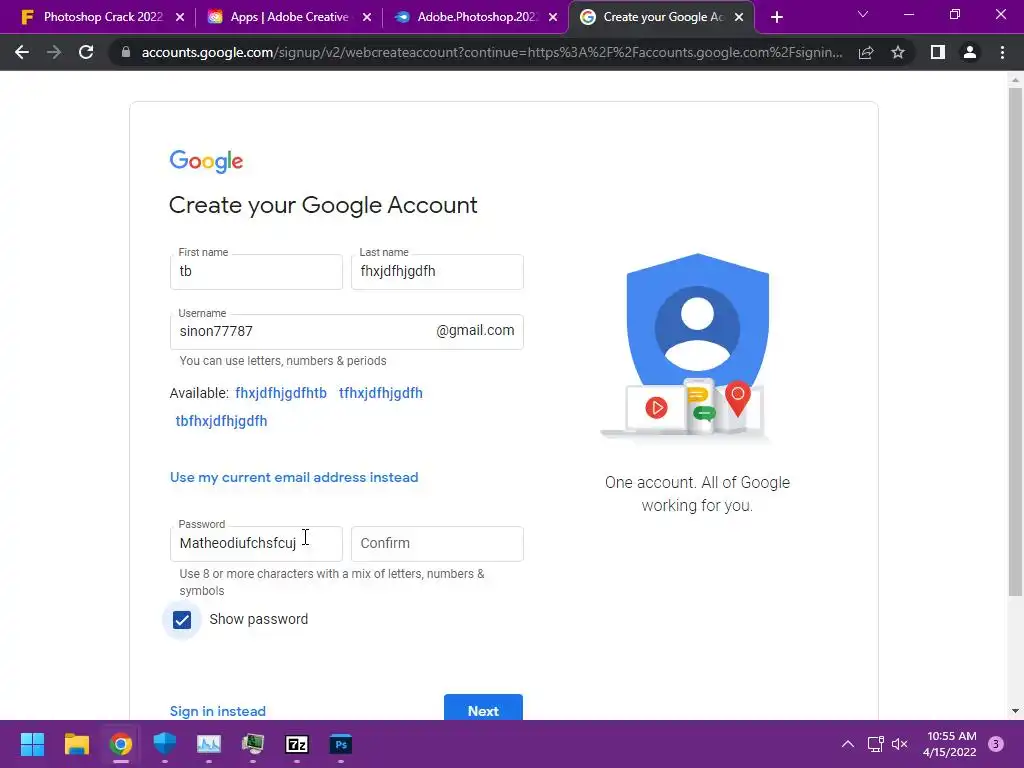This screenshot has height=768, width=1024.
Task: Click the Last name field
Action: [x=437, y=272]
